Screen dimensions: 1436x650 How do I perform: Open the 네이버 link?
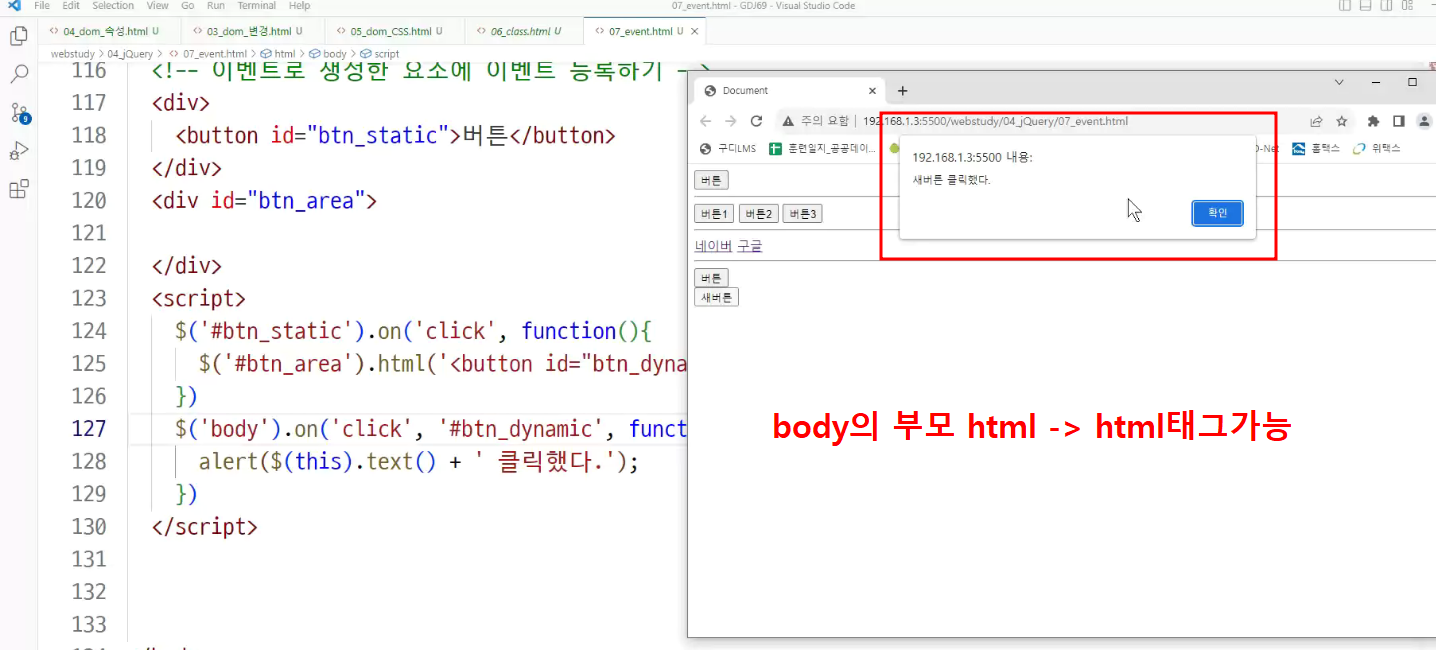click(x=714, y=246)
